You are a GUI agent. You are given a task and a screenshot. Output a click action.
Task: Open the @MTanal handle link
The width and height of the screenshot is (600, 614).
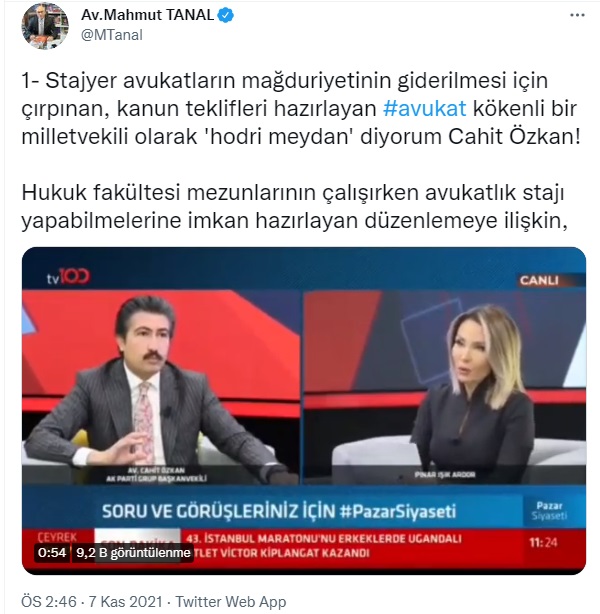tap(112, 35)
